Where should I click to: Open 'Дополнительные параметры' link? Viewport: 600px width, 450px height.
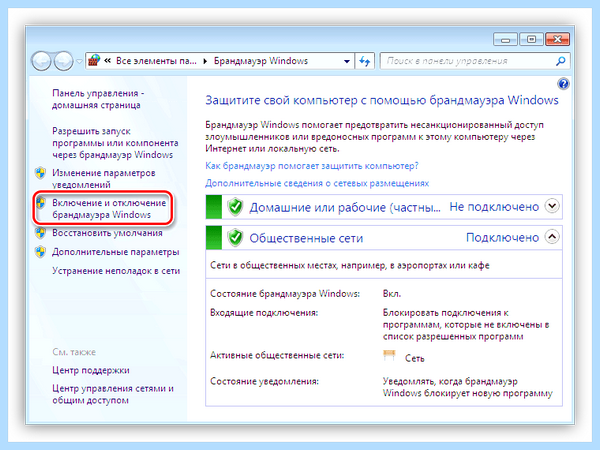(116, 252)
